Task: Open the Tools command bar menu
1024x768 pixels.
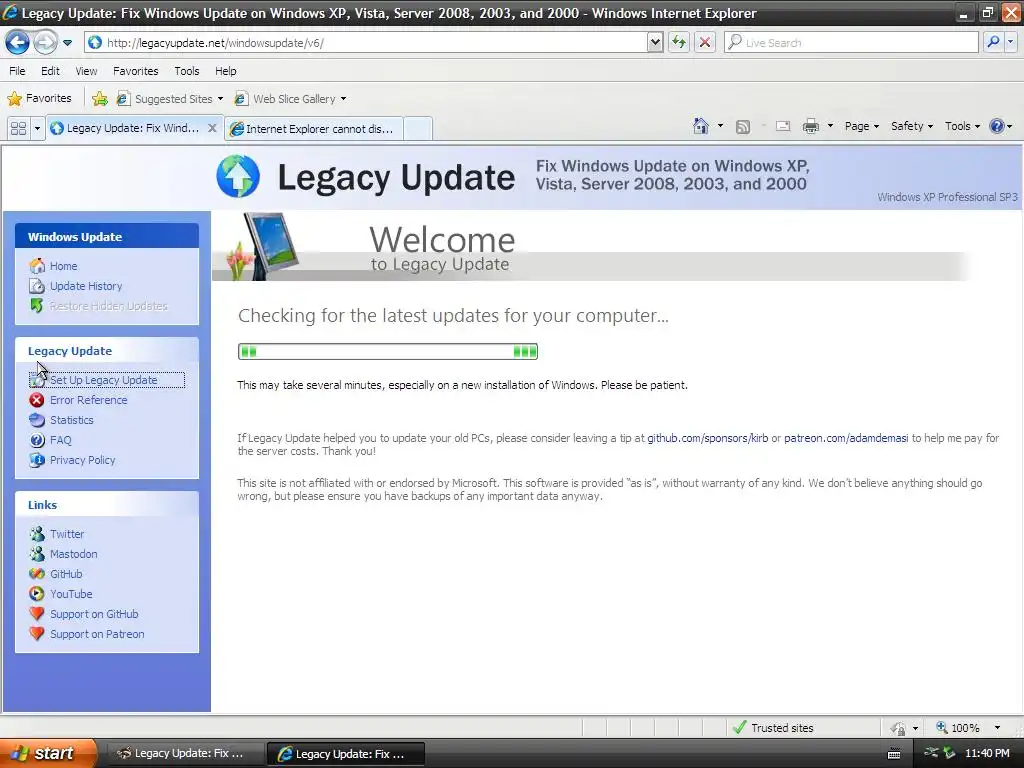Action: [962, 126]
